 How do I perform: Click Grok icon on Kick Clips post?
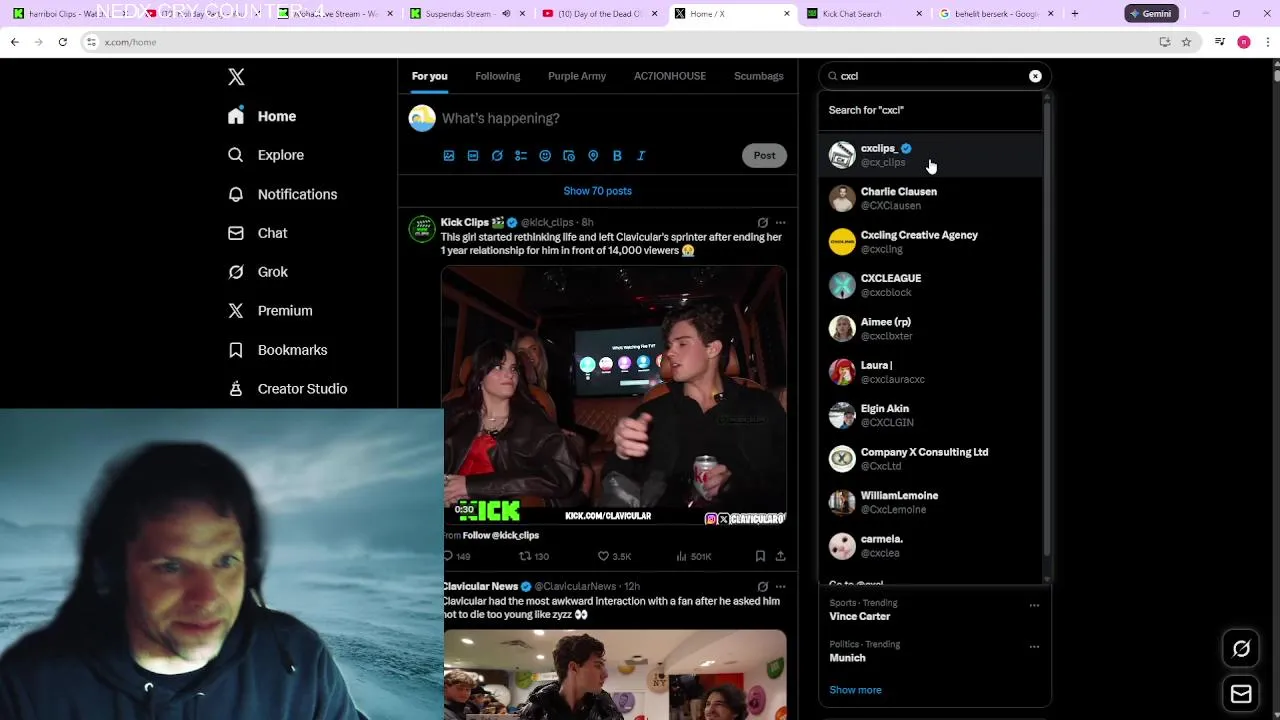[x=762, y=223]
